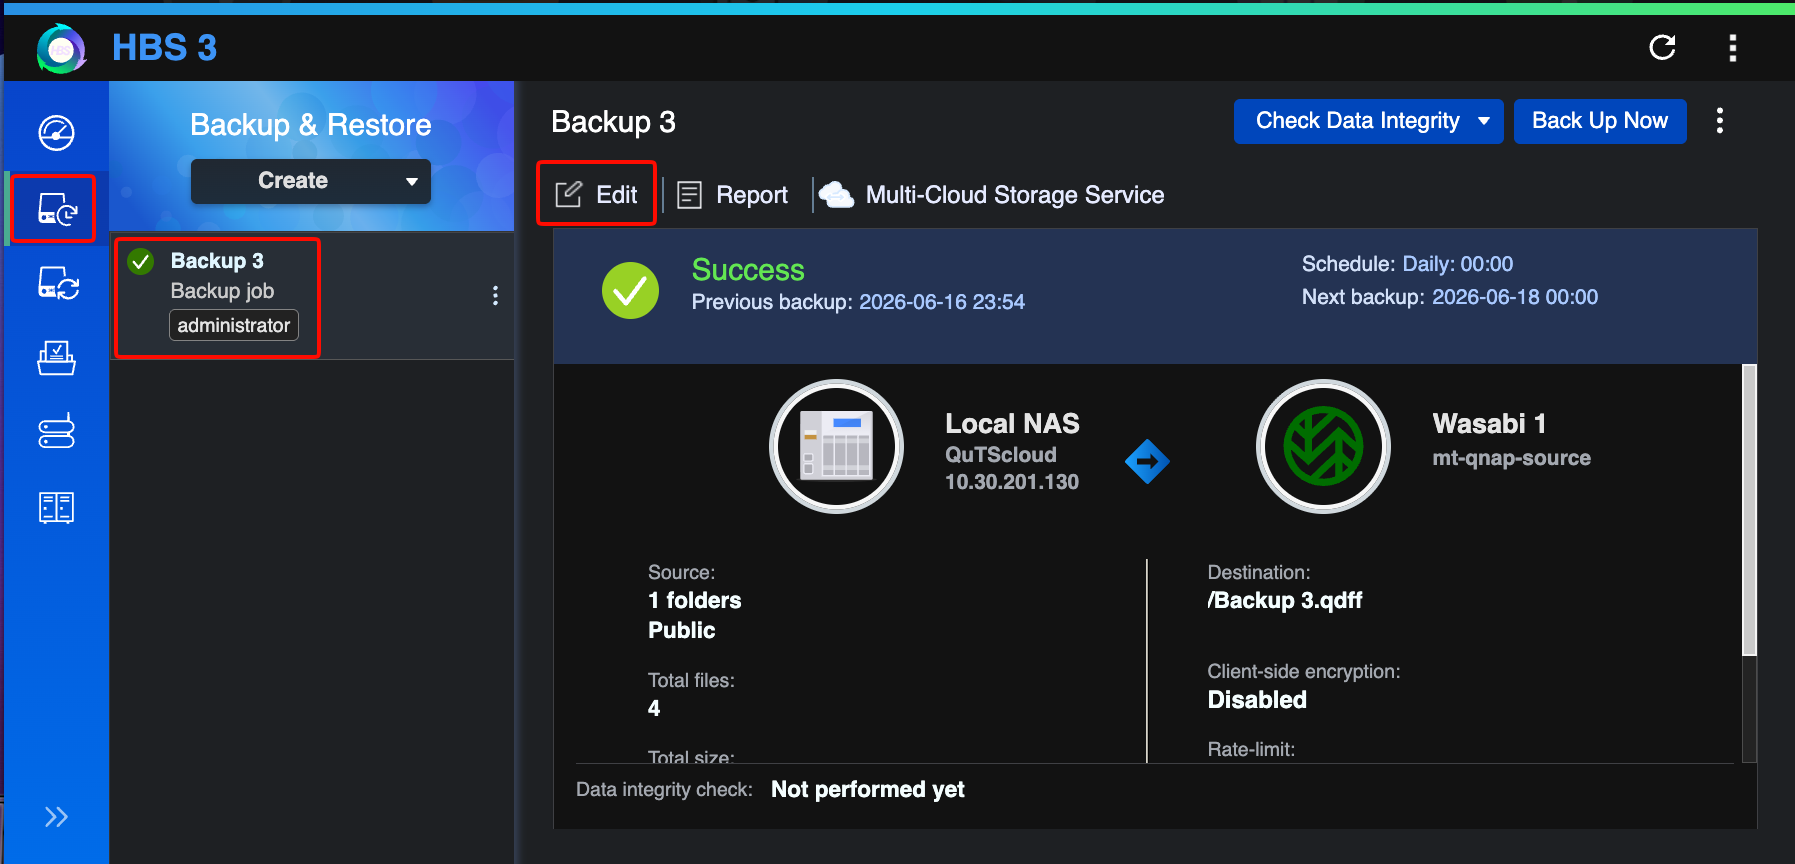Viewport: 1795px width, 864px height.
Task: Select the Backup 3 job in the list
Action: pos(311,296)
